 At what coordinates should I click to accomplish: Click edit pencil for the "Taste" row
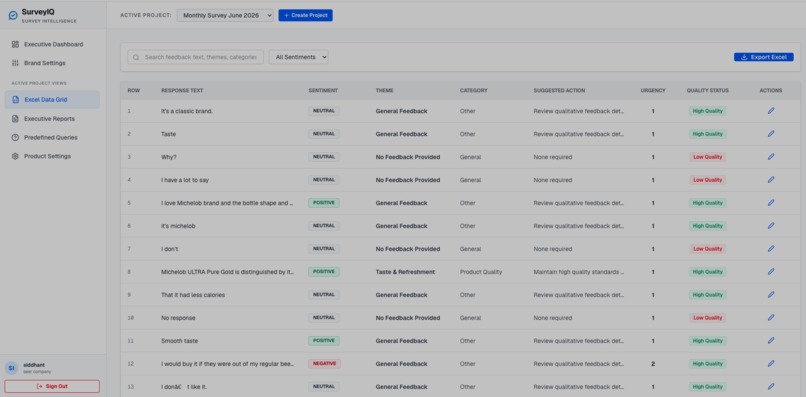(771, 134)
